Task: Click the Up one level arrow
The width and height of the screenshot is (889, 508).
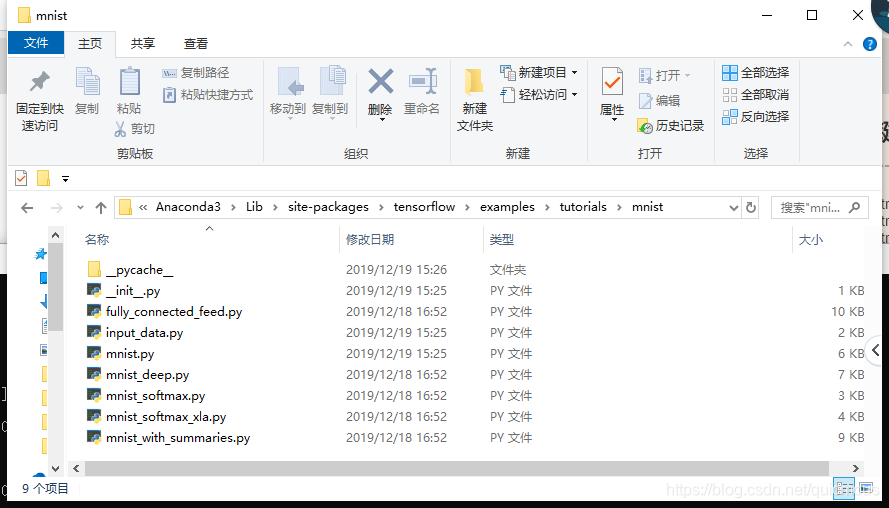Action: [x=101, y=208]
